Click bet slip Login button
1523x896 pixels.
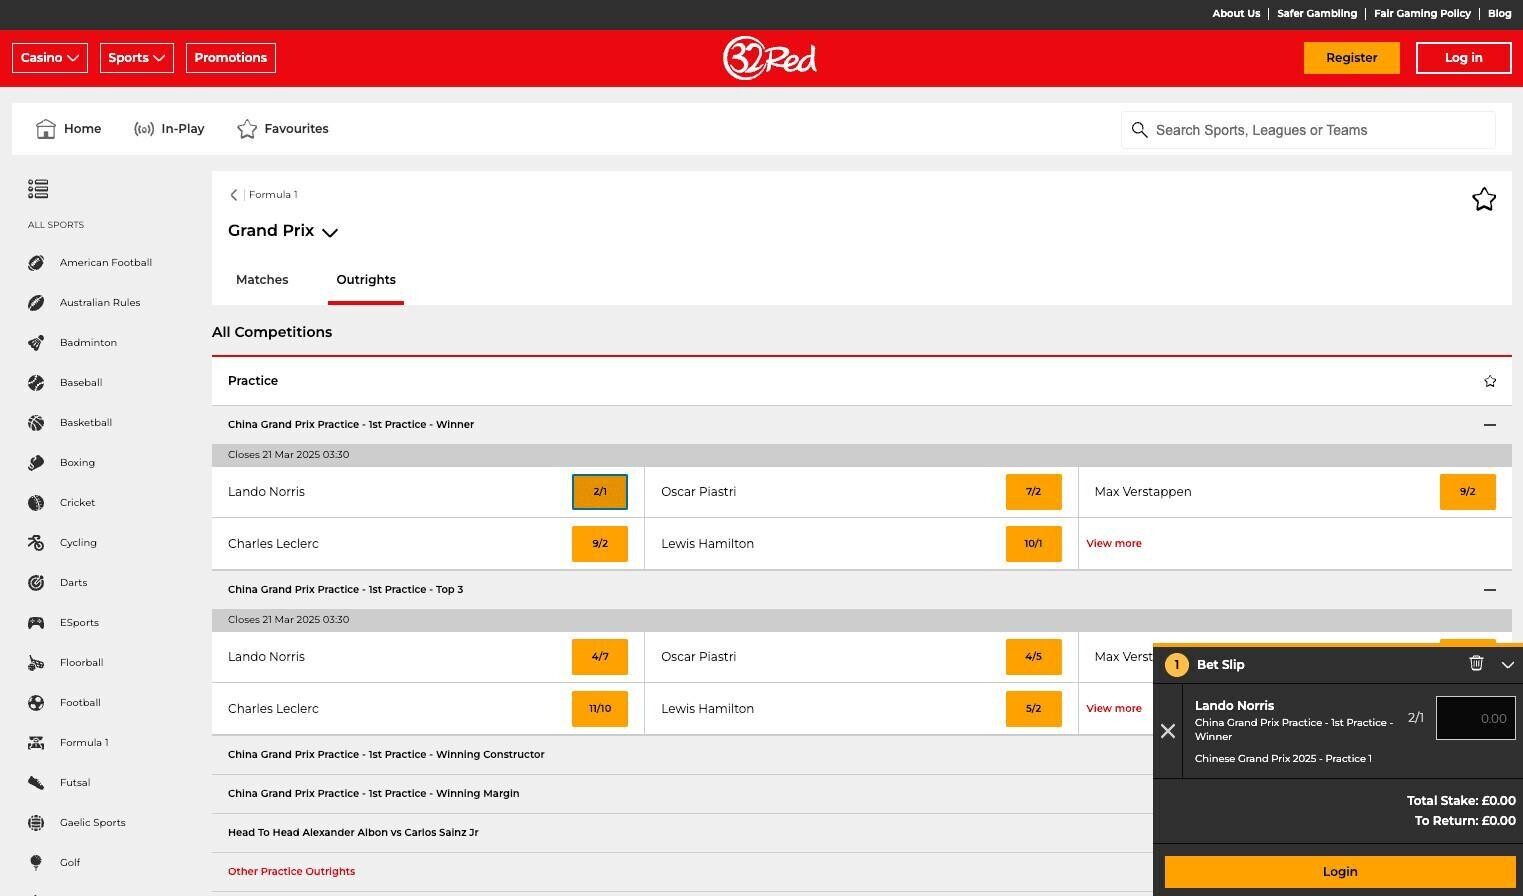coord(1339,872)
